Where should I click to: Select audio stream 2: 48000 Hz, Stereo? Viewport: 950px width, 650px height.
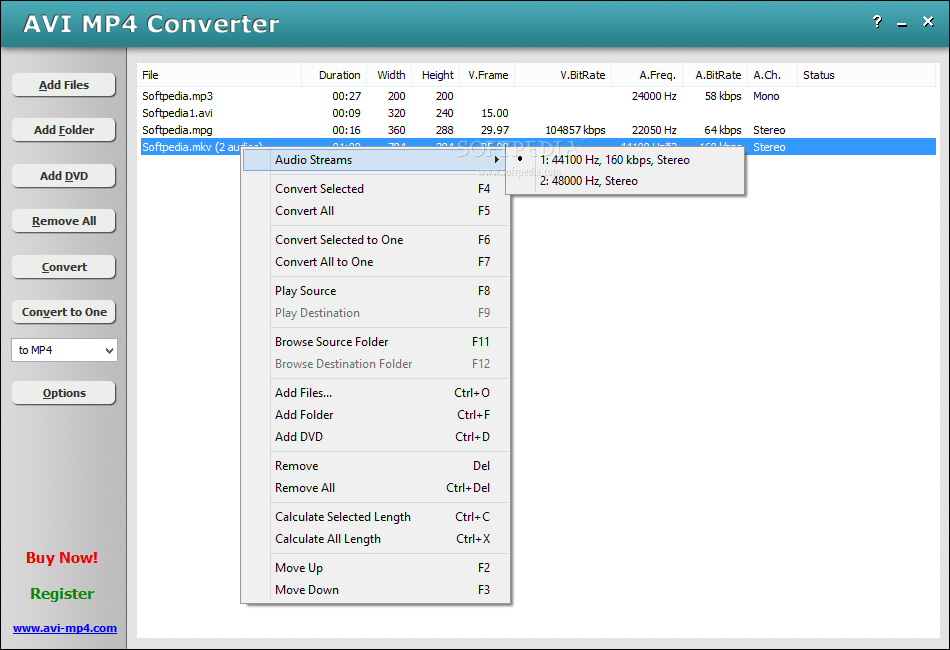[624, 181]
